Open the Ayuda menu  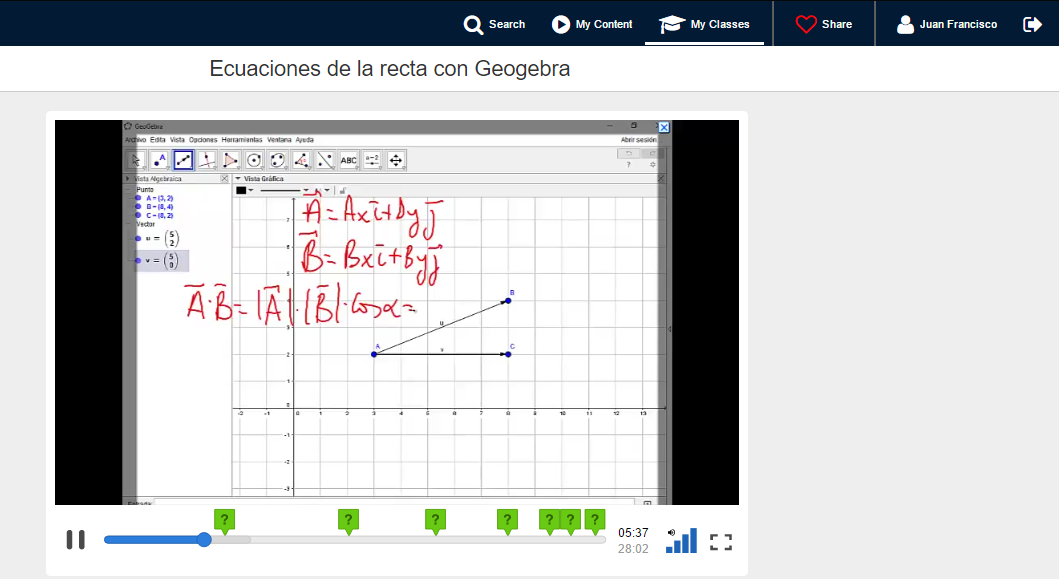305,140
